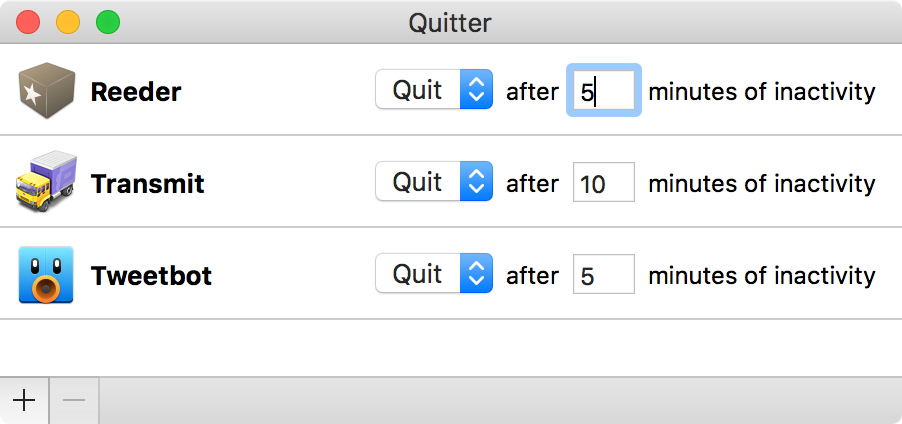
Task: Click Reeder's "minutes of inactivity" text
Action: click(762, 91)
